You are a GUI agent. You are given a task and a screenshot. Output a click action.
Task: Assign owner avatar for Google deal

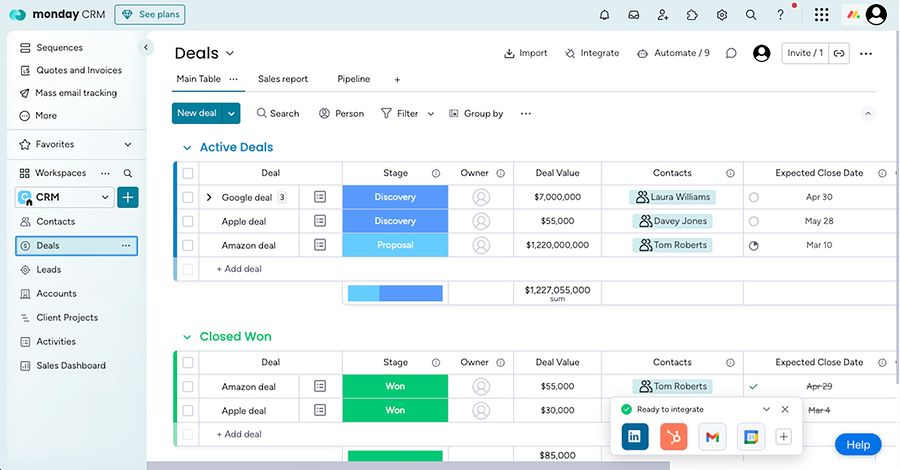tap(481, 197)
